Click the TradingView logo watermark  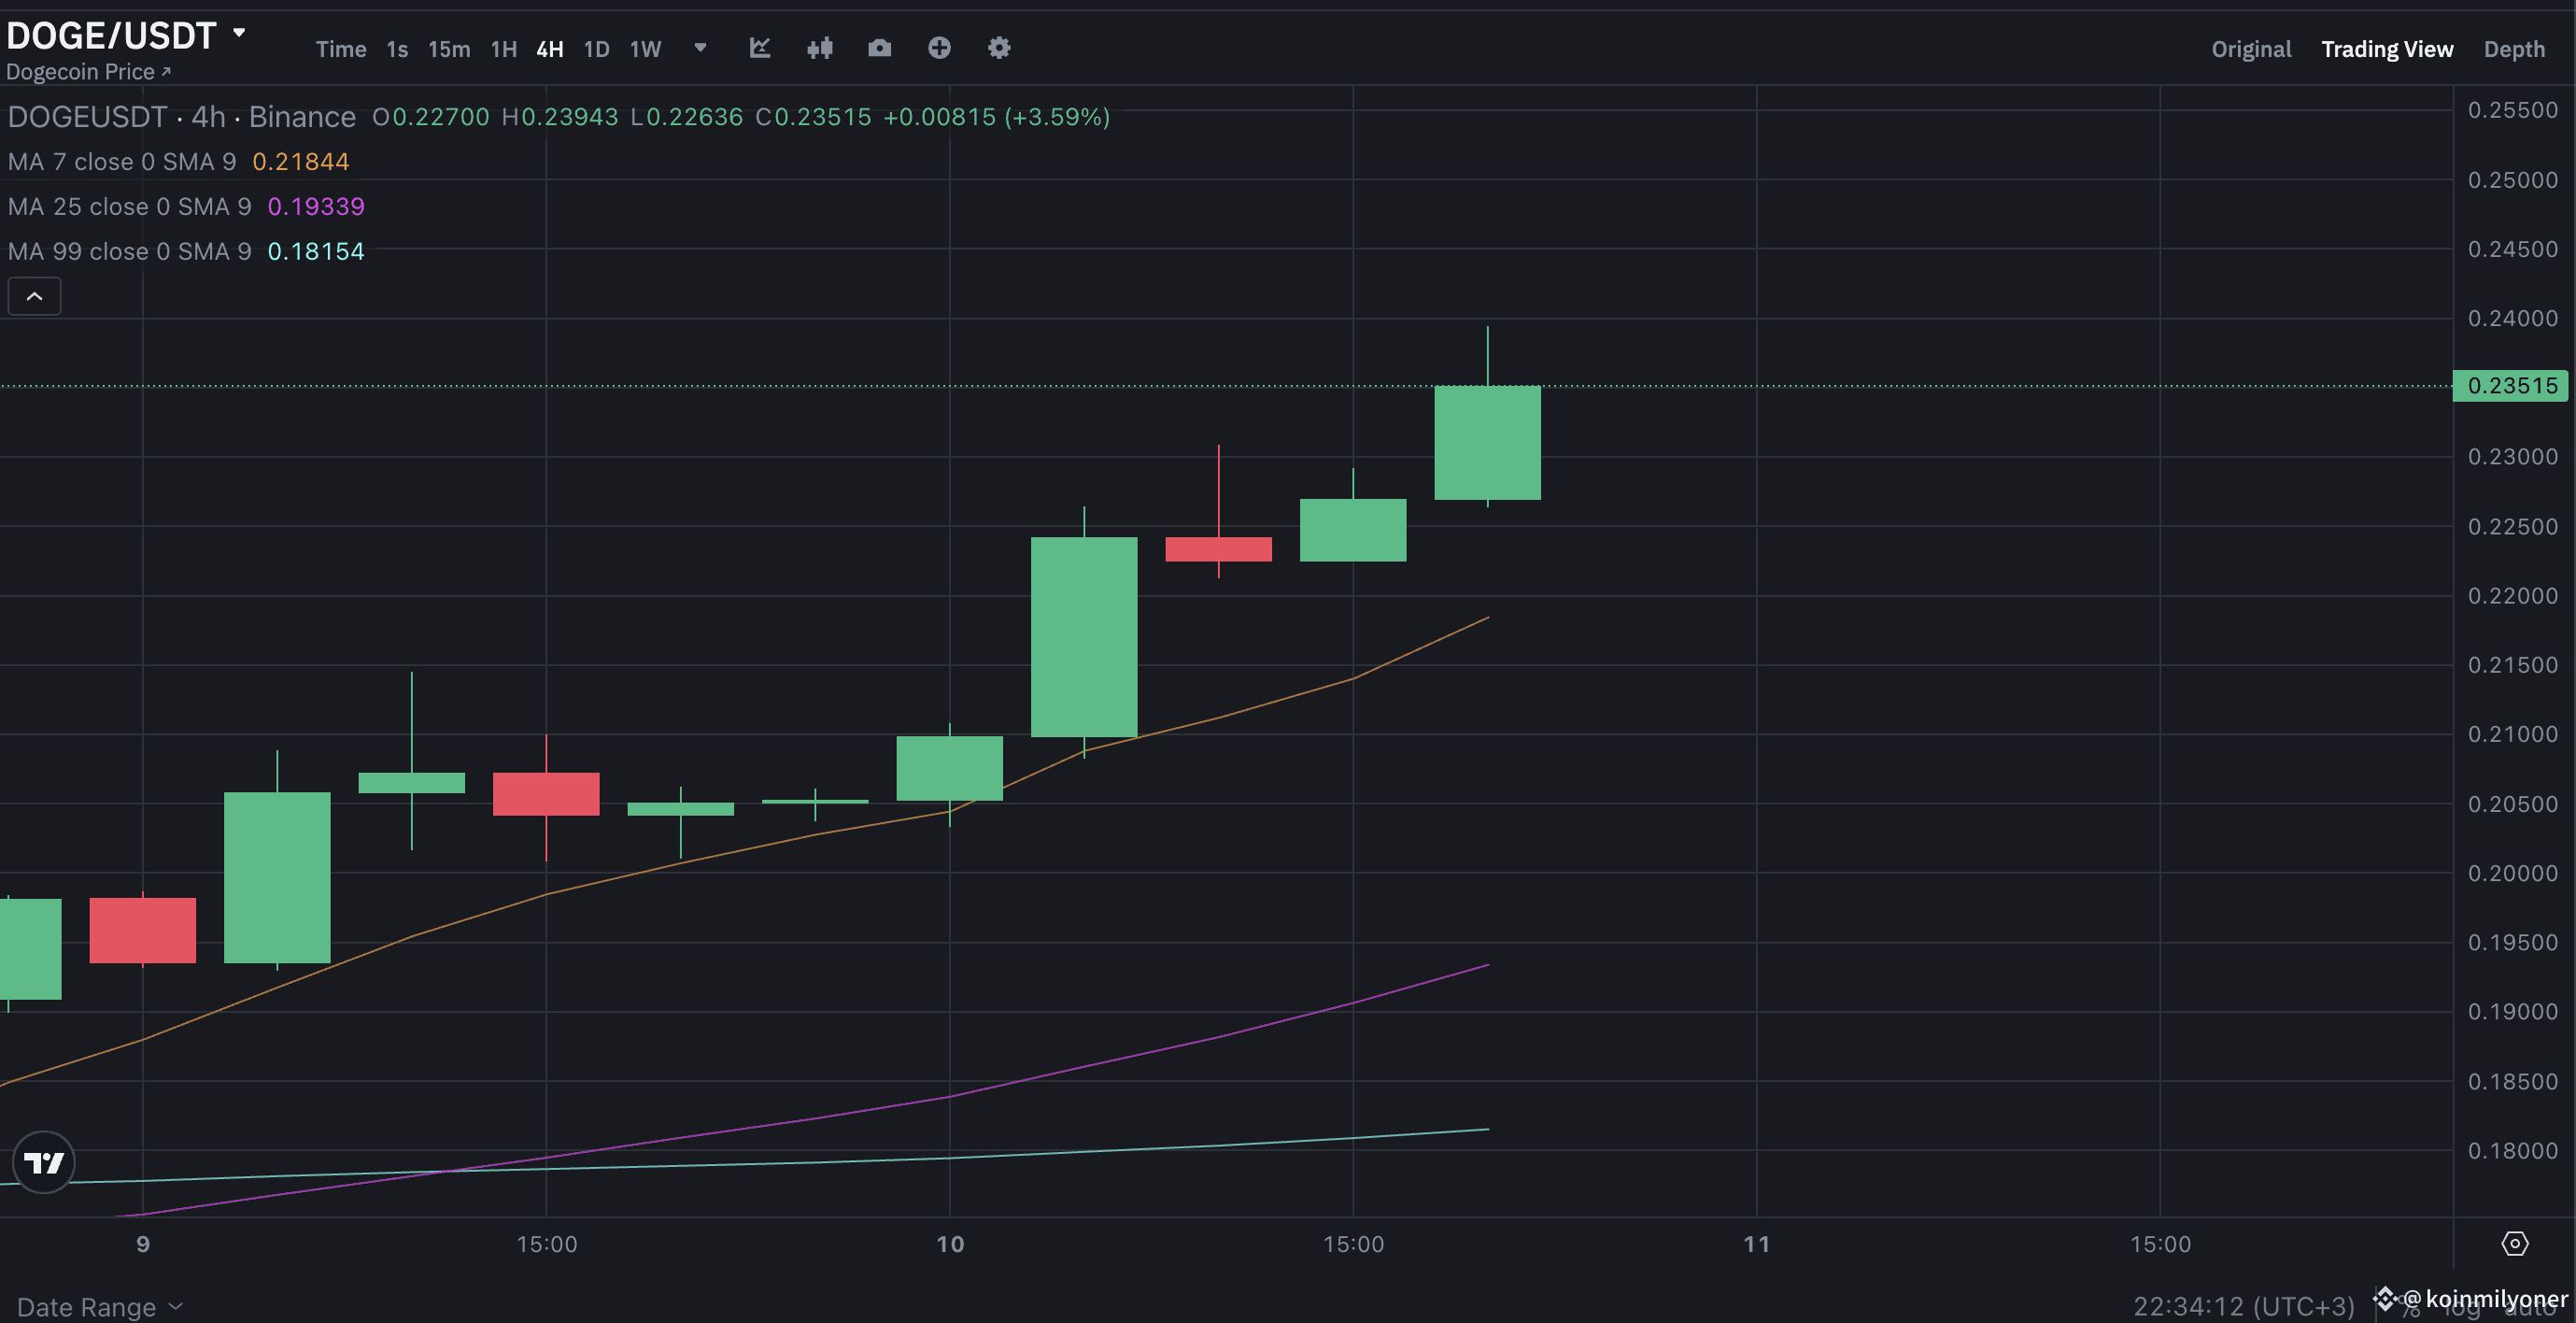44,1162
